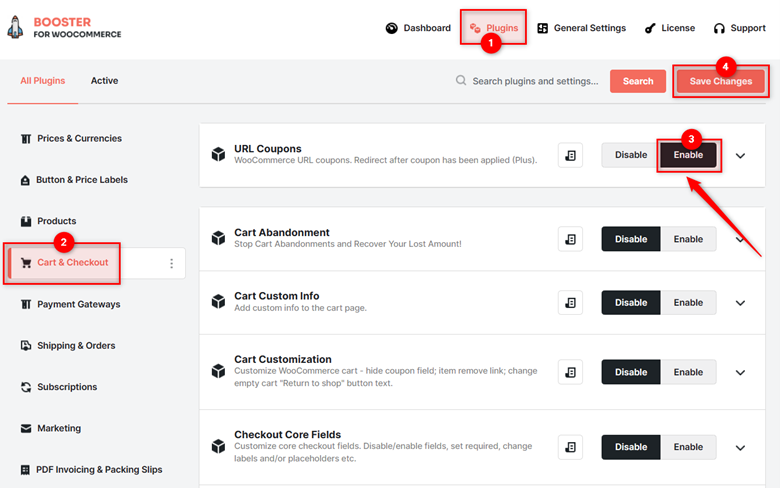Switch to the Active plugins tab
This screenshot has height=488, width=780.
[x=104, y=81]
